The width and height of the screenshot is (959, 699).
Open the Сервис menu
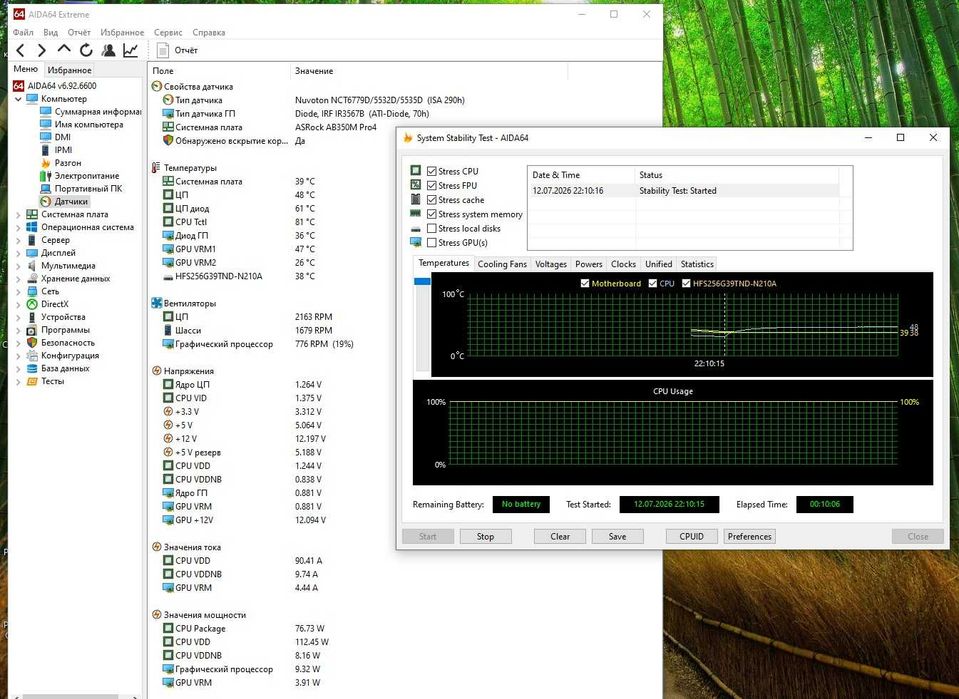pyautogui.click(x=168, y=32)
